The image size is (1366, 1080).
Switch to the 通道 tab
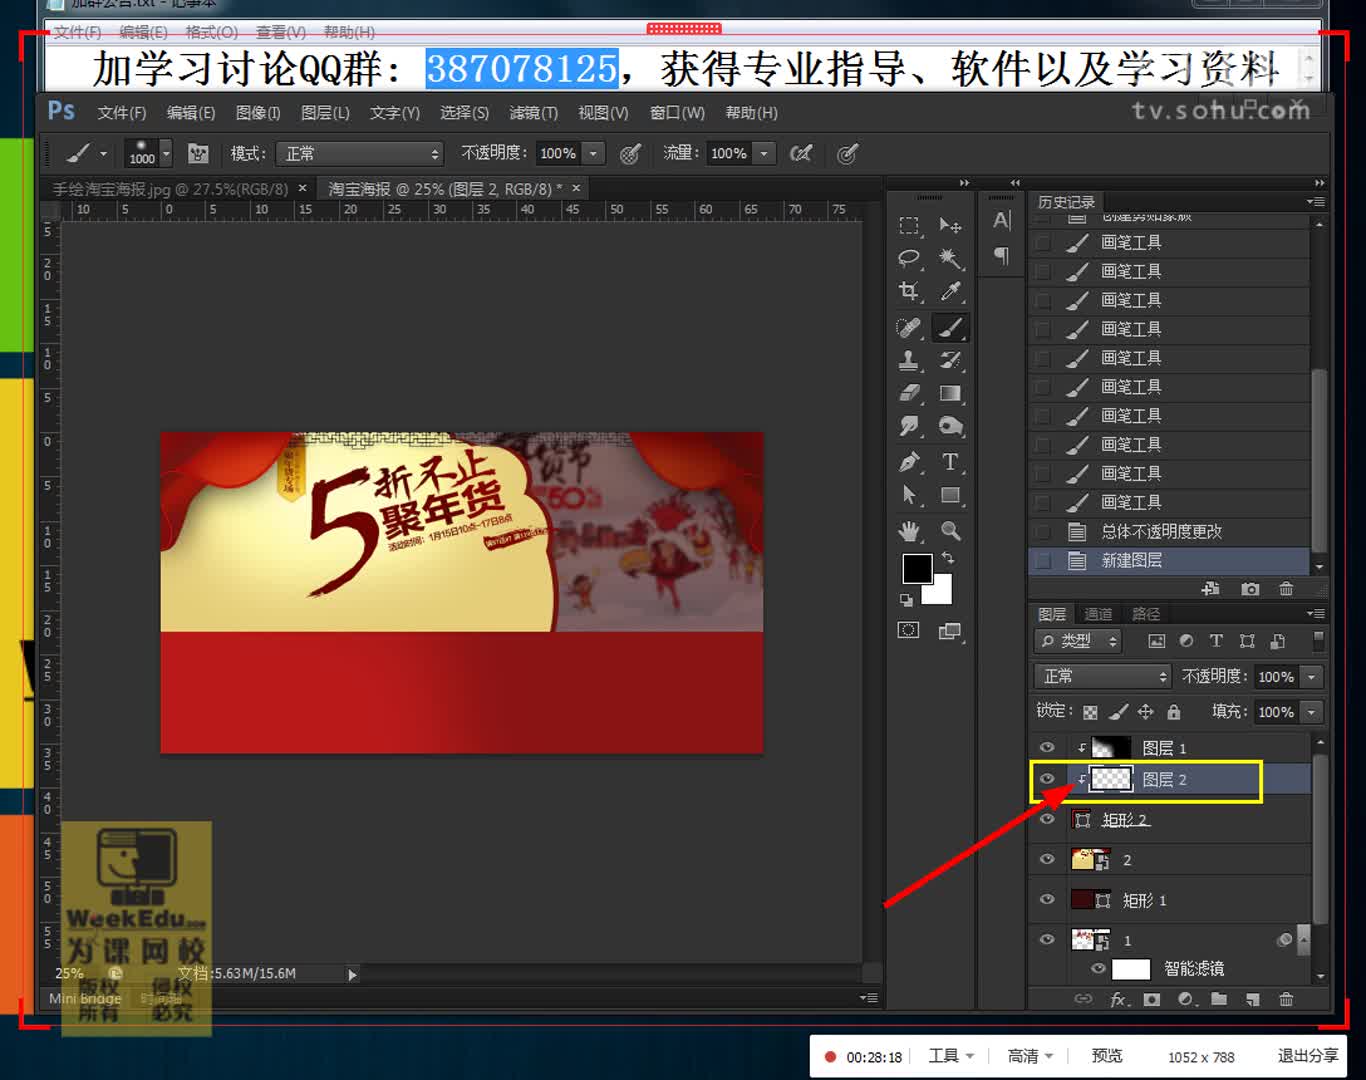[x=1098, y=614]
